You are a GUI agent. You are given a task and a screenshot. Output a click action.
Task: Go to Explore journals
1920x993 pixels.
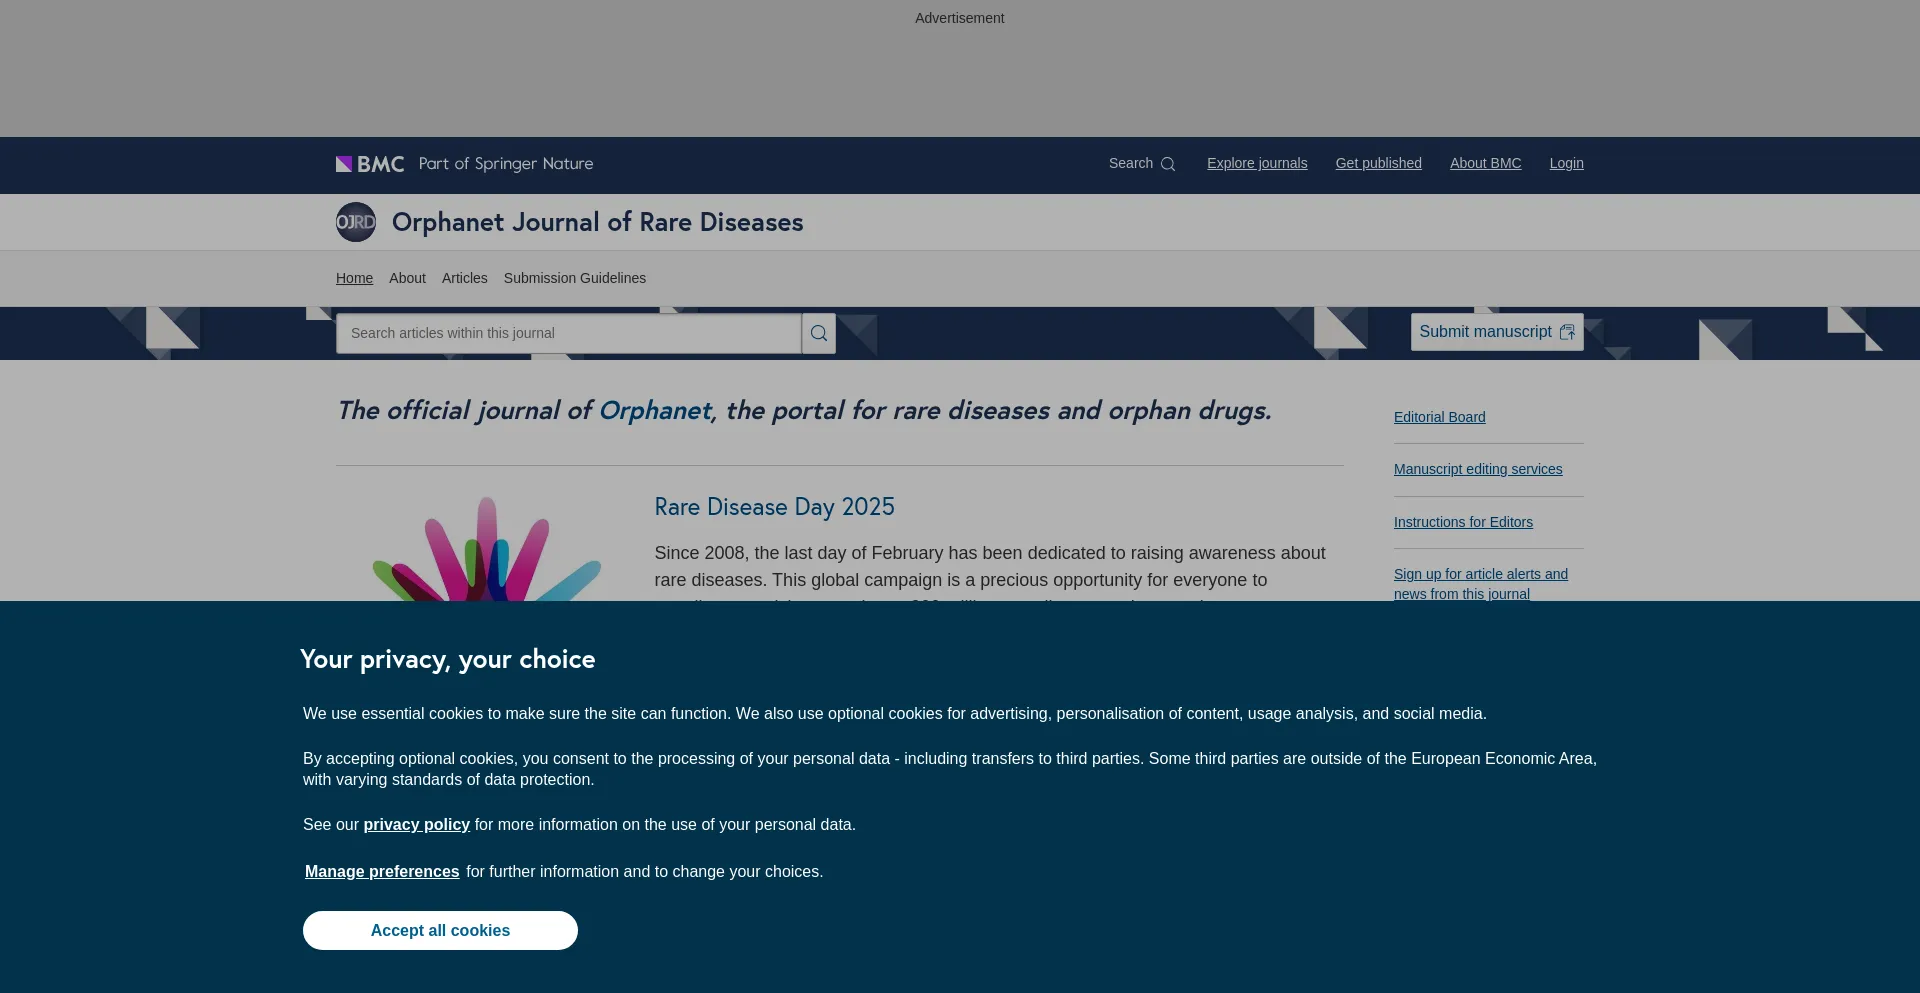(x=1257, y=163)
